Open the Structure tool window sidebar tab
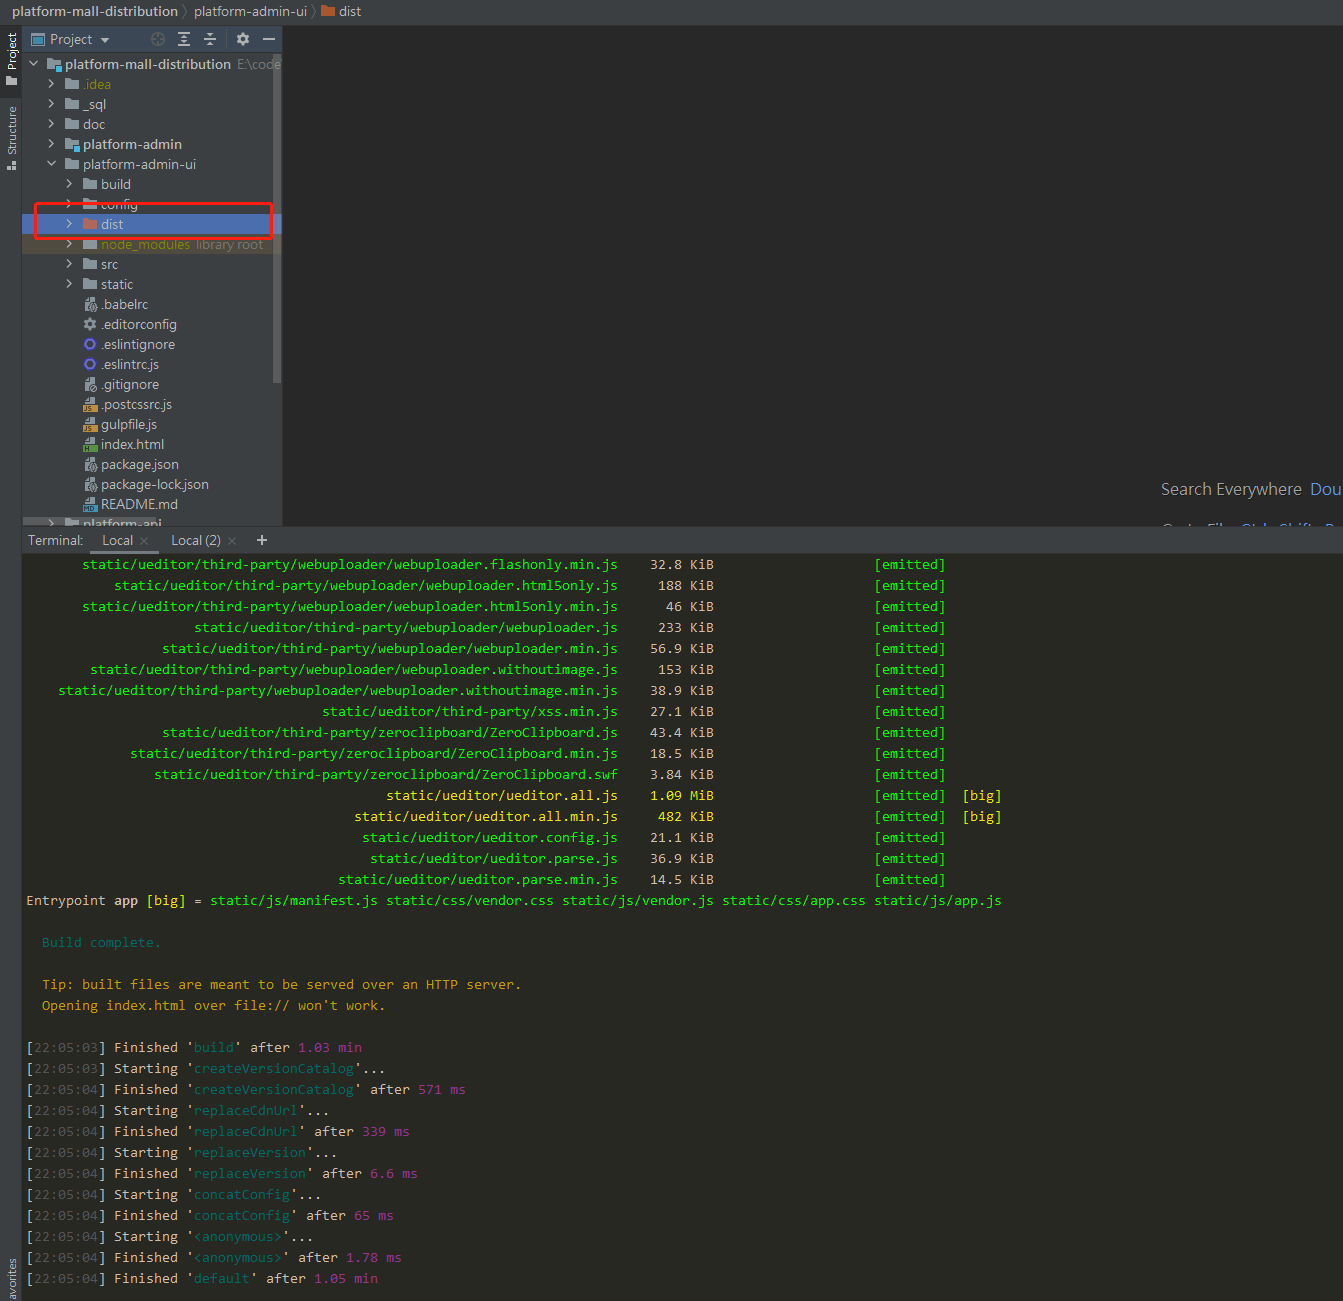The image size is (1343, 1301). pos(11,138)
